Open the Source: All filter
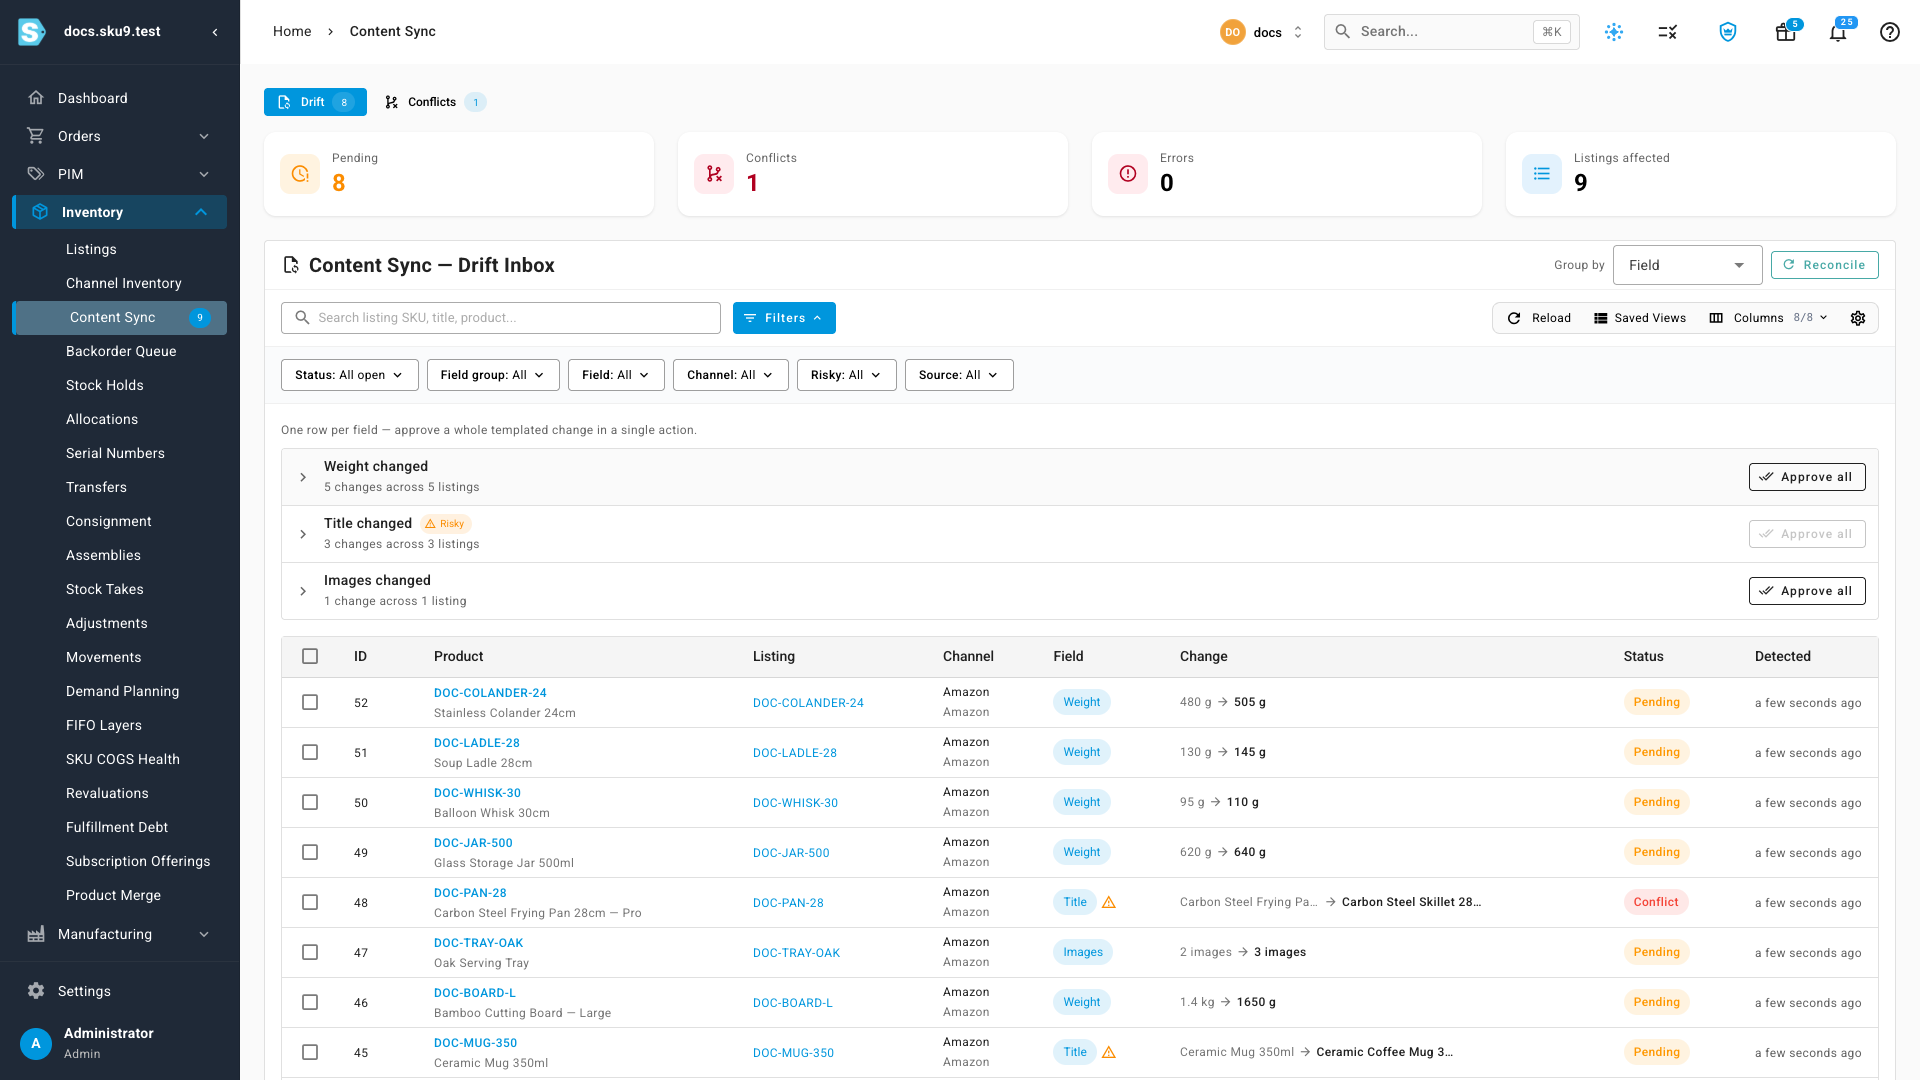The height and width of the screenshot is (1080, 1920). point(958,375)
